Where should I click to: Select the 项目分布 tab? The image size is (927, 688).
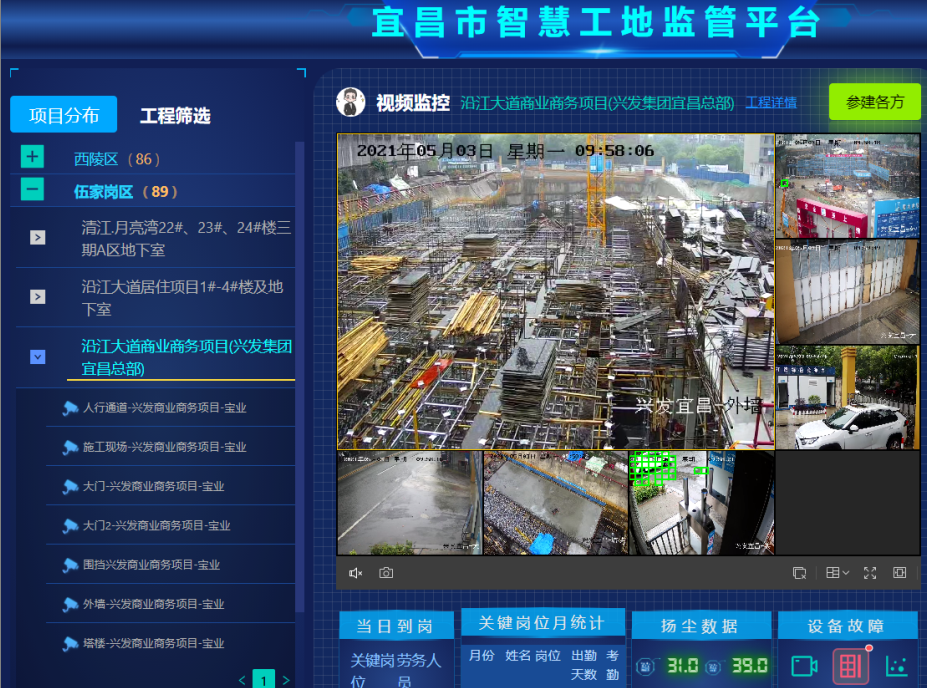click(x=64, y=115)
